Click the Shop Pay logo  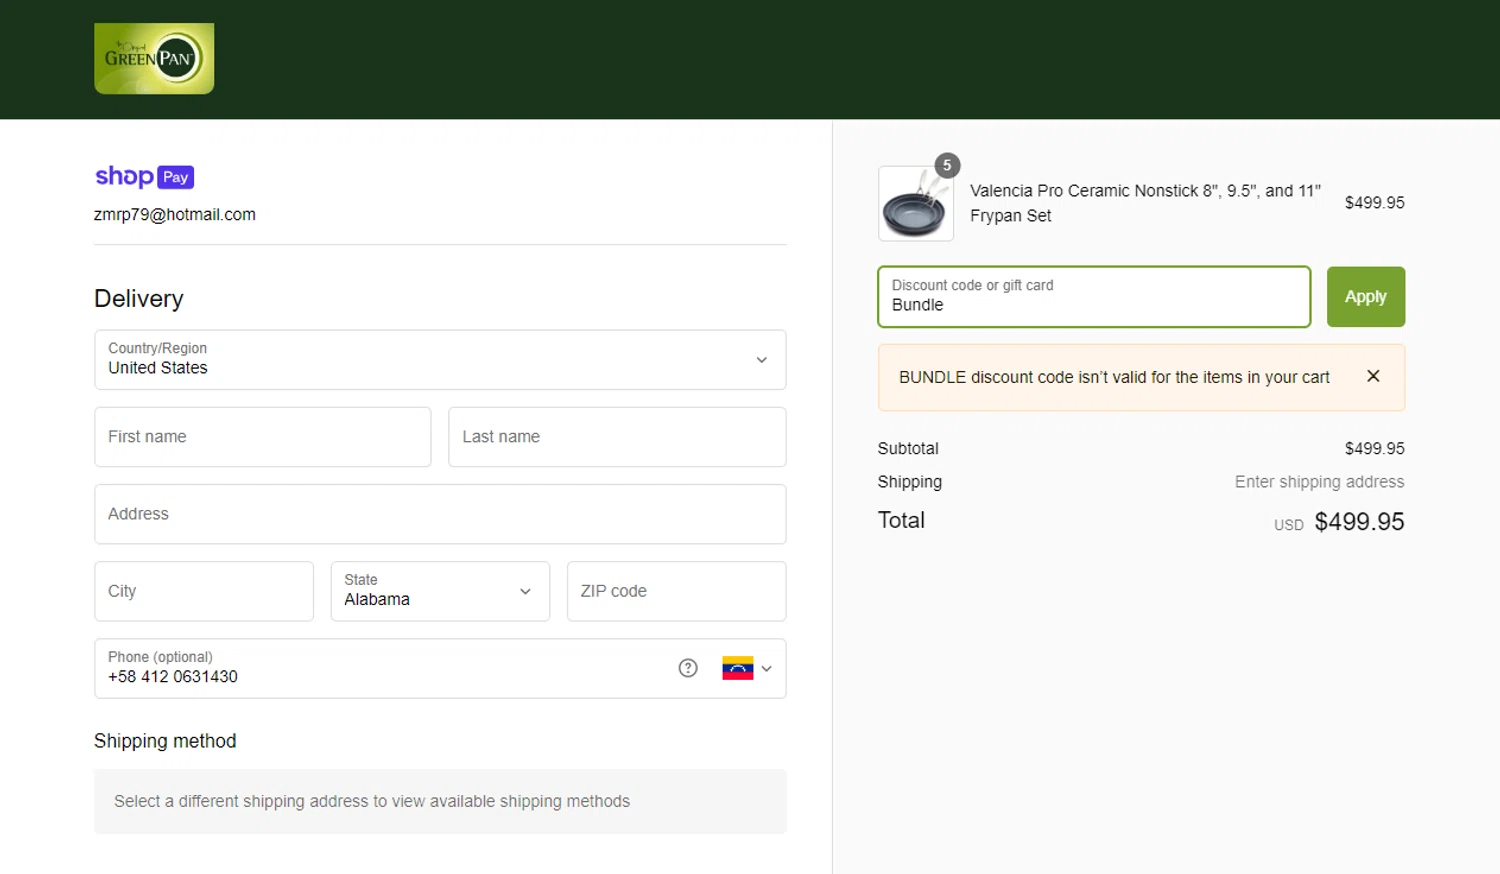pos(144,177)
